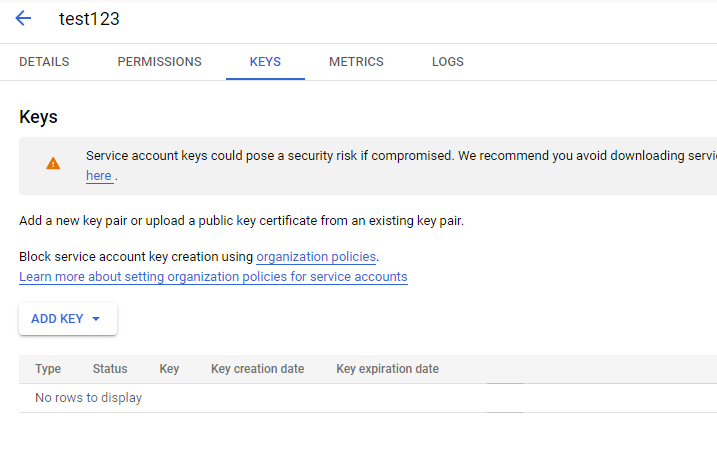Go to the LOGS tab
This screenshot has height=450, width=717.
tap(447, 62)
